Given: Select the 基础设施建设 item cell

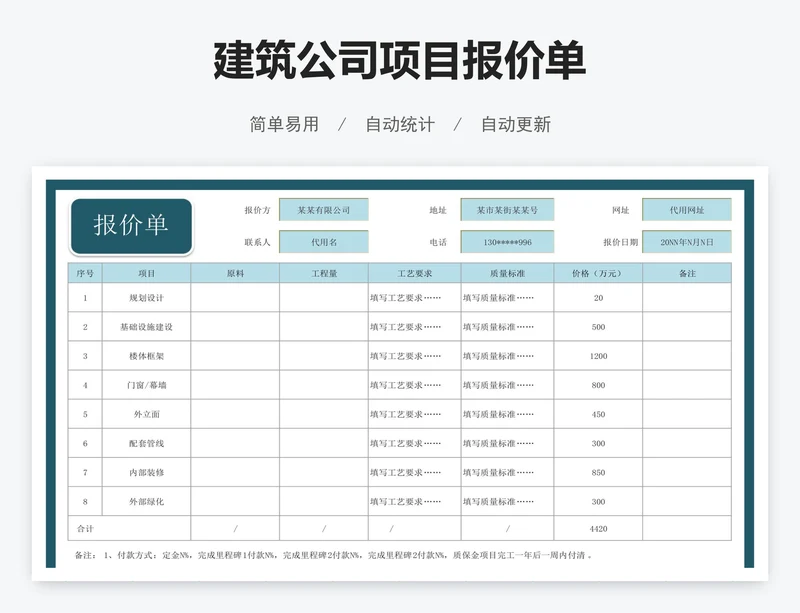Looking at the screenshot, I should (146, 327).
